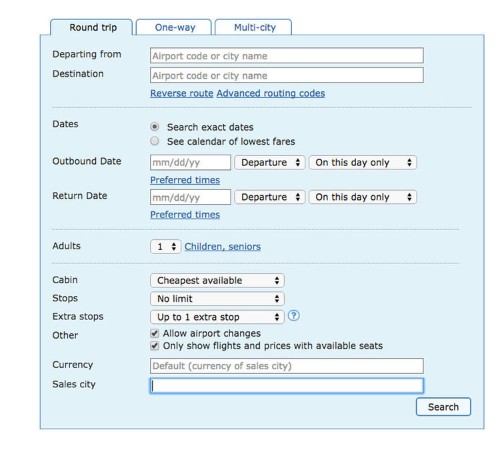500x454 pixels.
Task: Focus the Departing from airport field
Action: (x=287, y=56)
